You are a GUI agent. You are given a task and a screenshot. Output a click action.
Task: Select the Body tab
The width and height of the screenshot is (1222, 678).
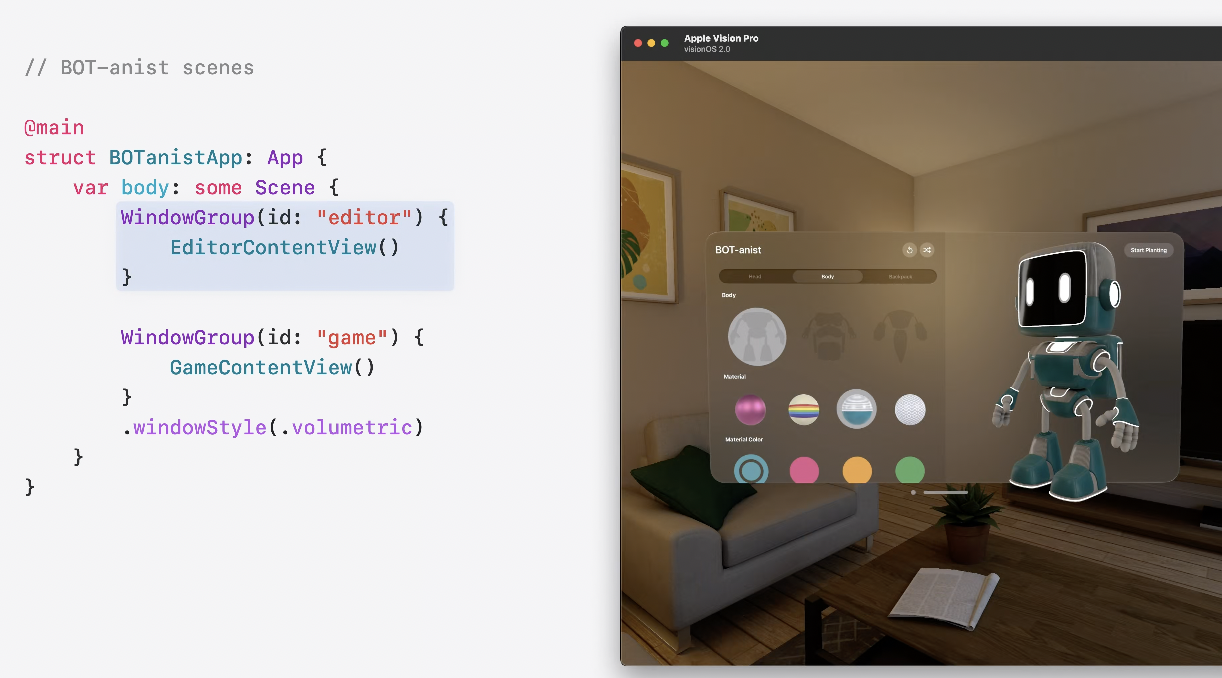(827, 277)
